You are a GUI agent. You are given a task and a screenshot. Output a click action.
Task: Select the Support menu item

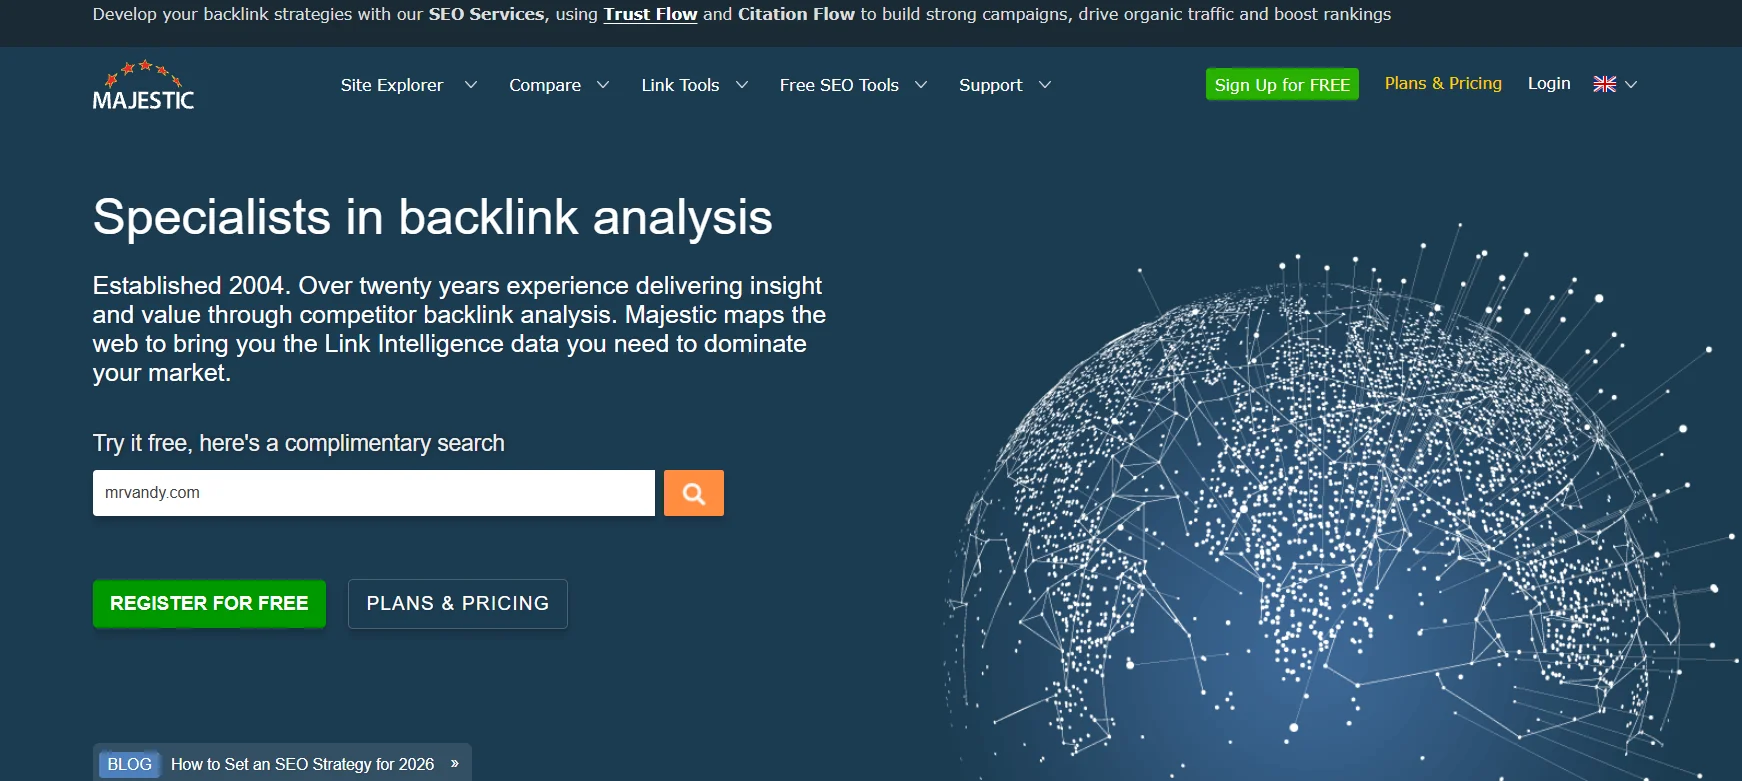point(990,85)
